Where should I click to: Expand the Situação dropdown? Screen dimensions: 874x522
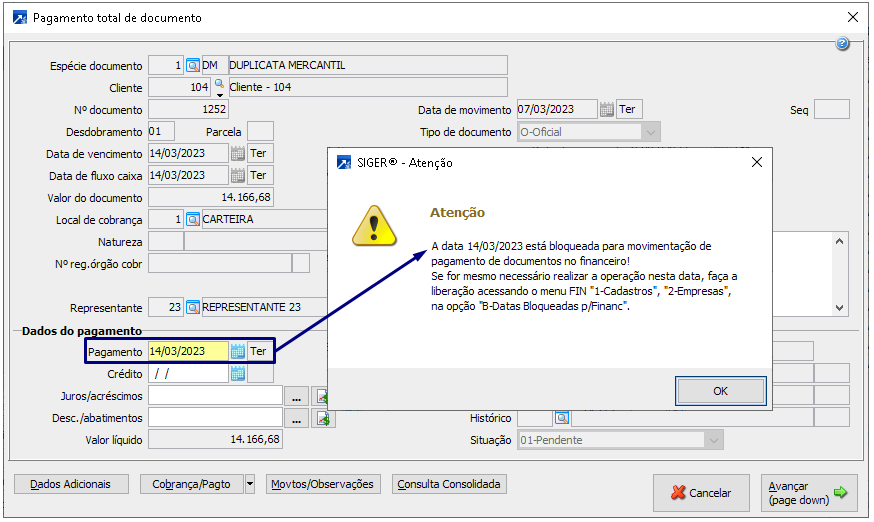coord(713,441)
